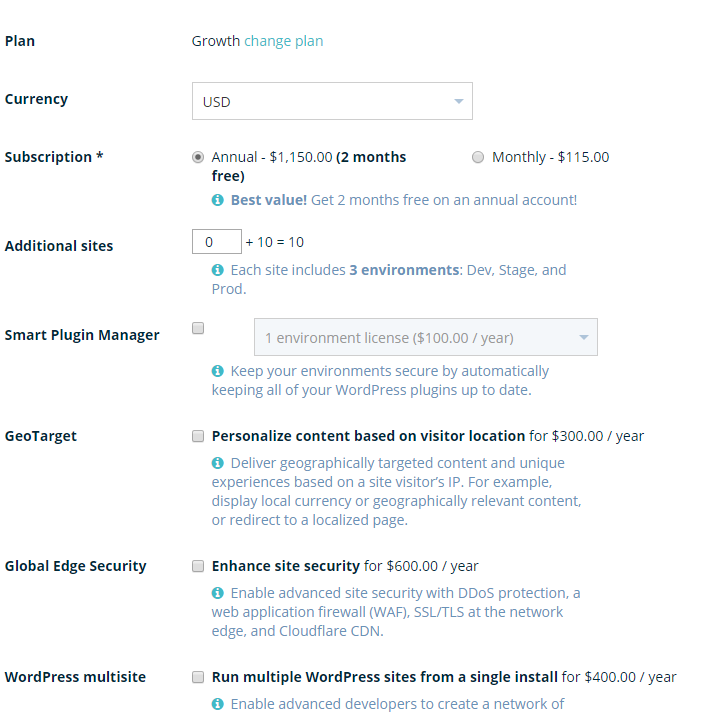Enable the Smart Plugin Manager checkbox
Screen dimensions: 707x716
198,328
